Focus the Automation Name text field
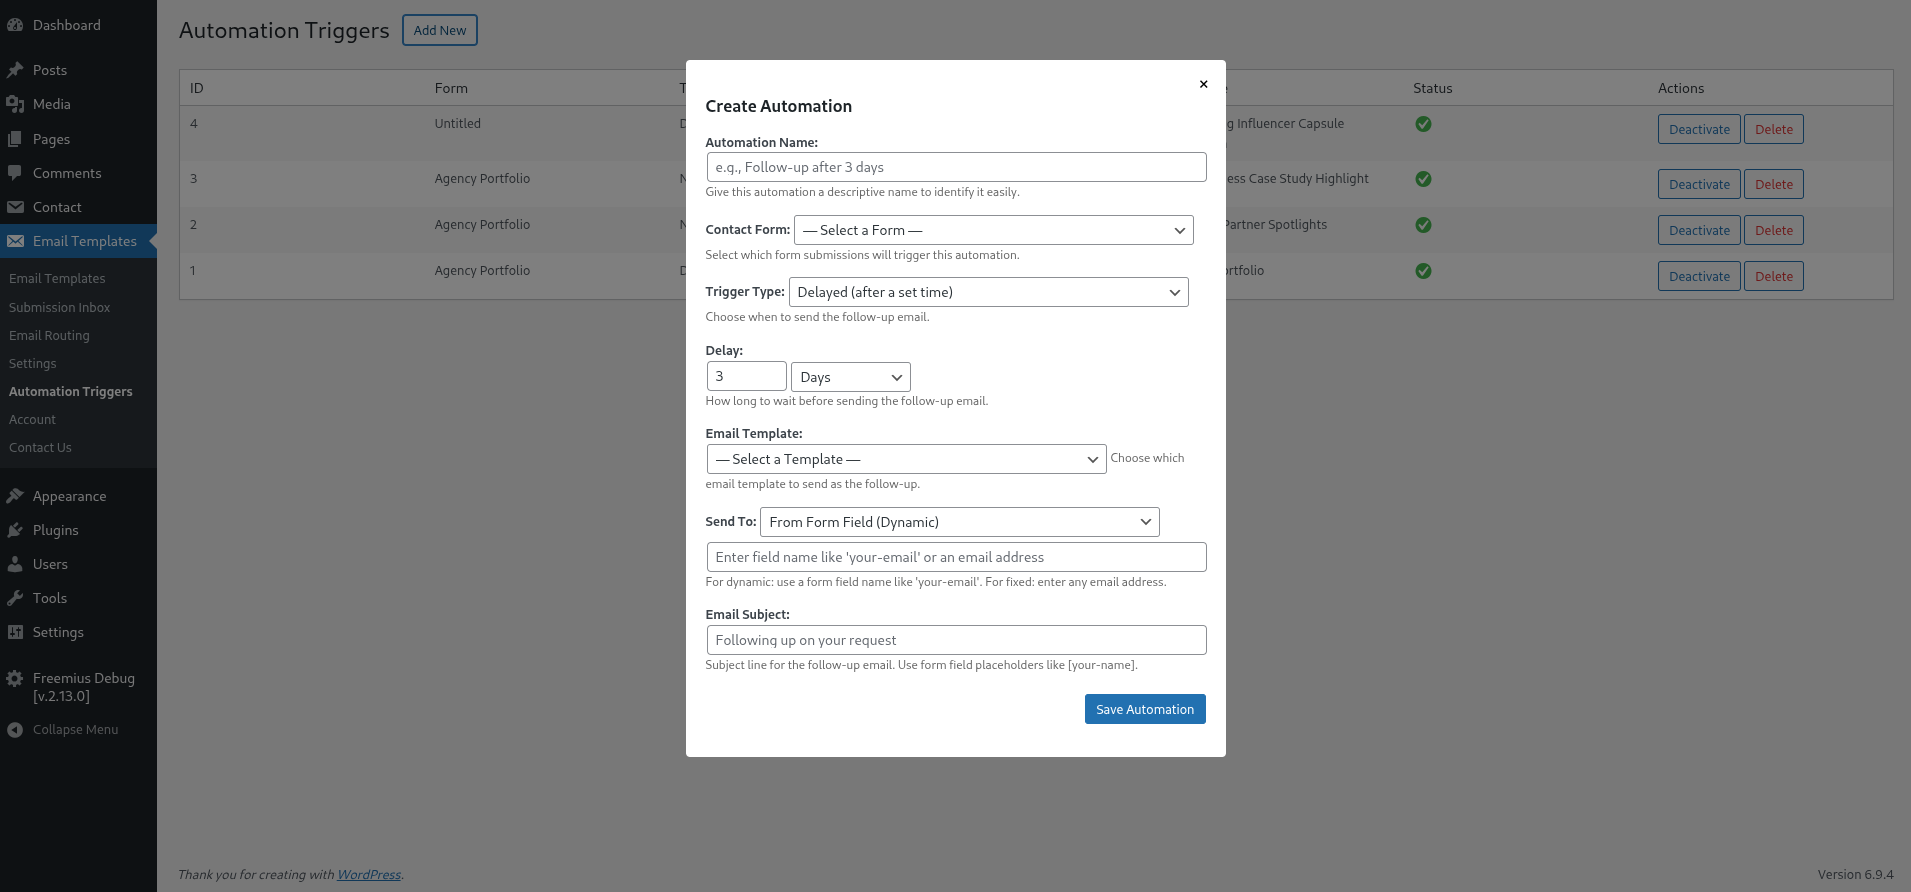The height and width of the screenshot is (892, 1911). 956,167
